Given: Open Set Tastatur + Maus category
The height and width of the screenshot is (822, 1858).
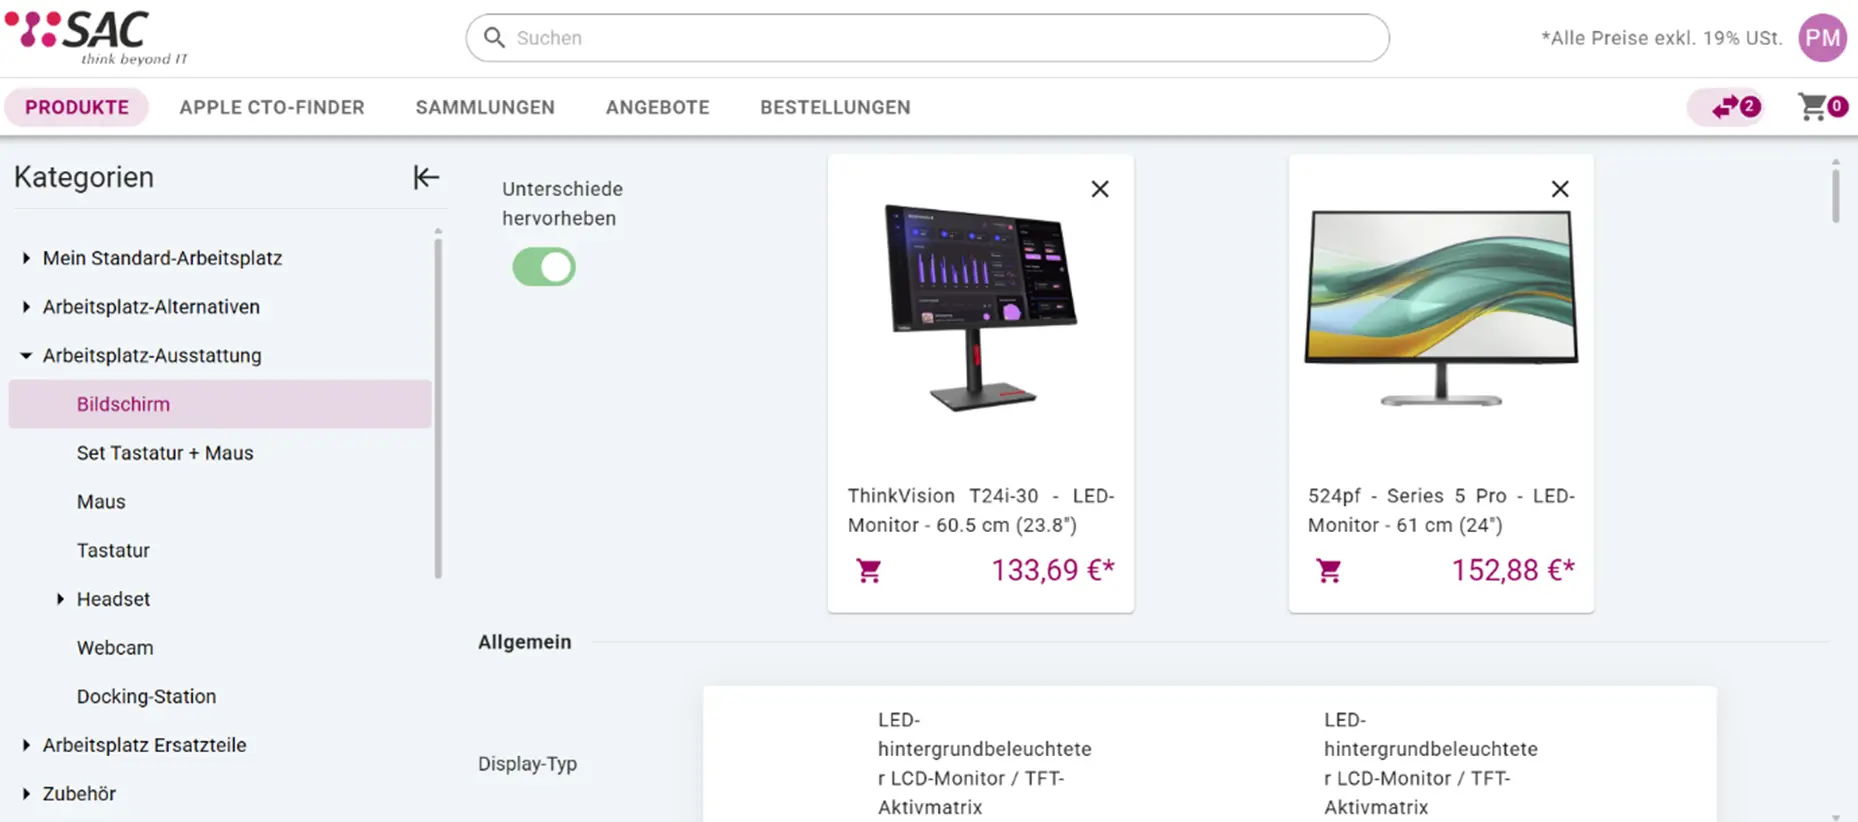Looking at the screenshot, I should click(x=165, y=453).
